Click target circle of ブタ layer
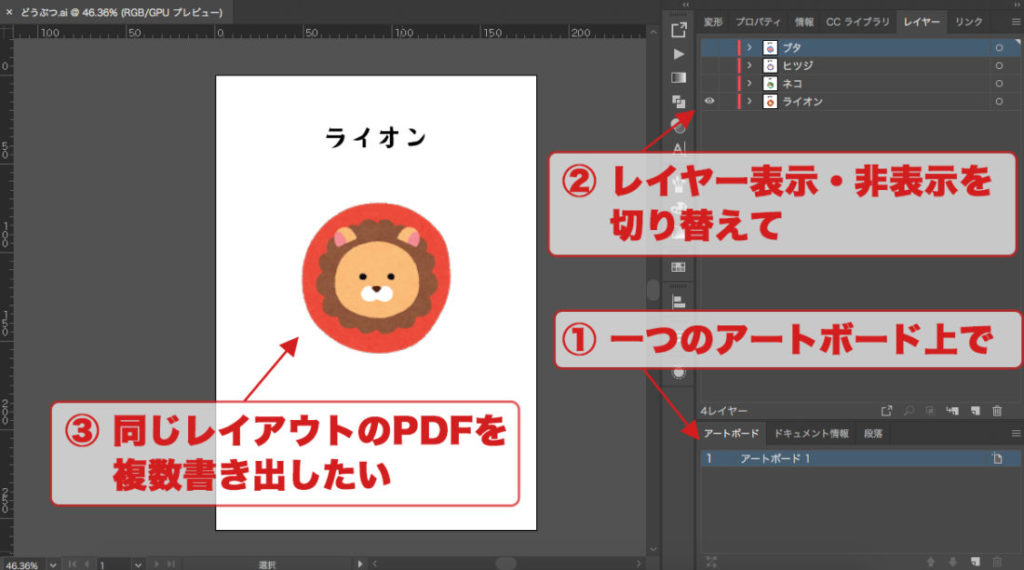 point(998,47)
